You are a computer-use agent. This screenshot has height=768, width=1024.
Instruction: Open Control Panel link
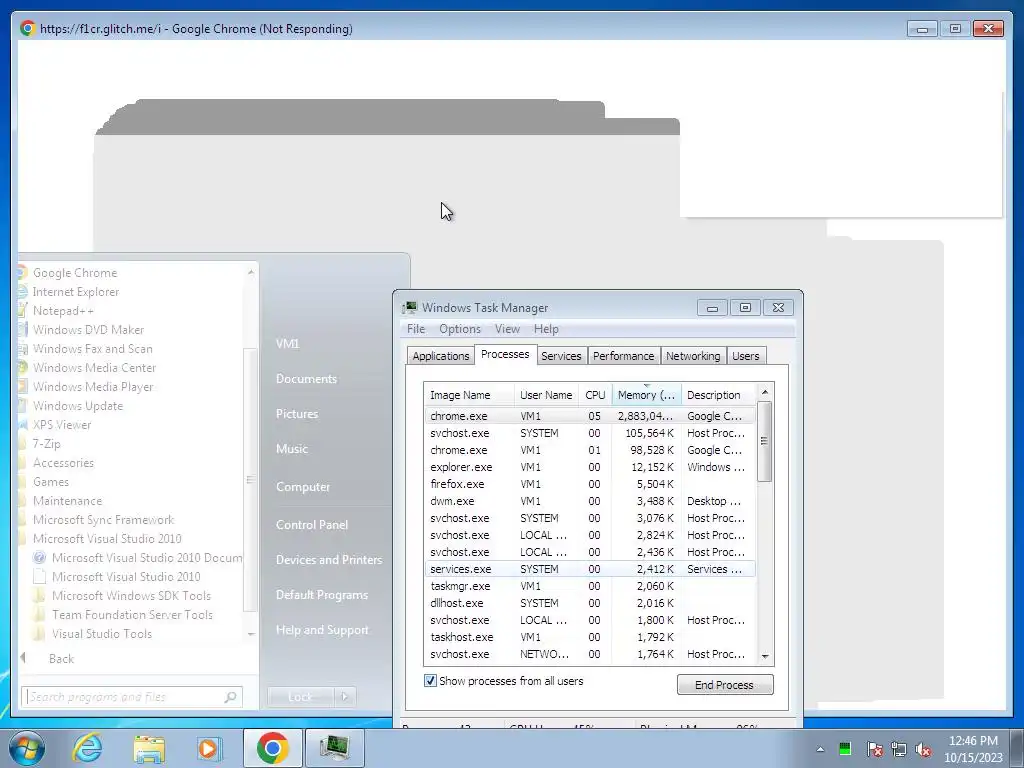(312, 524)
